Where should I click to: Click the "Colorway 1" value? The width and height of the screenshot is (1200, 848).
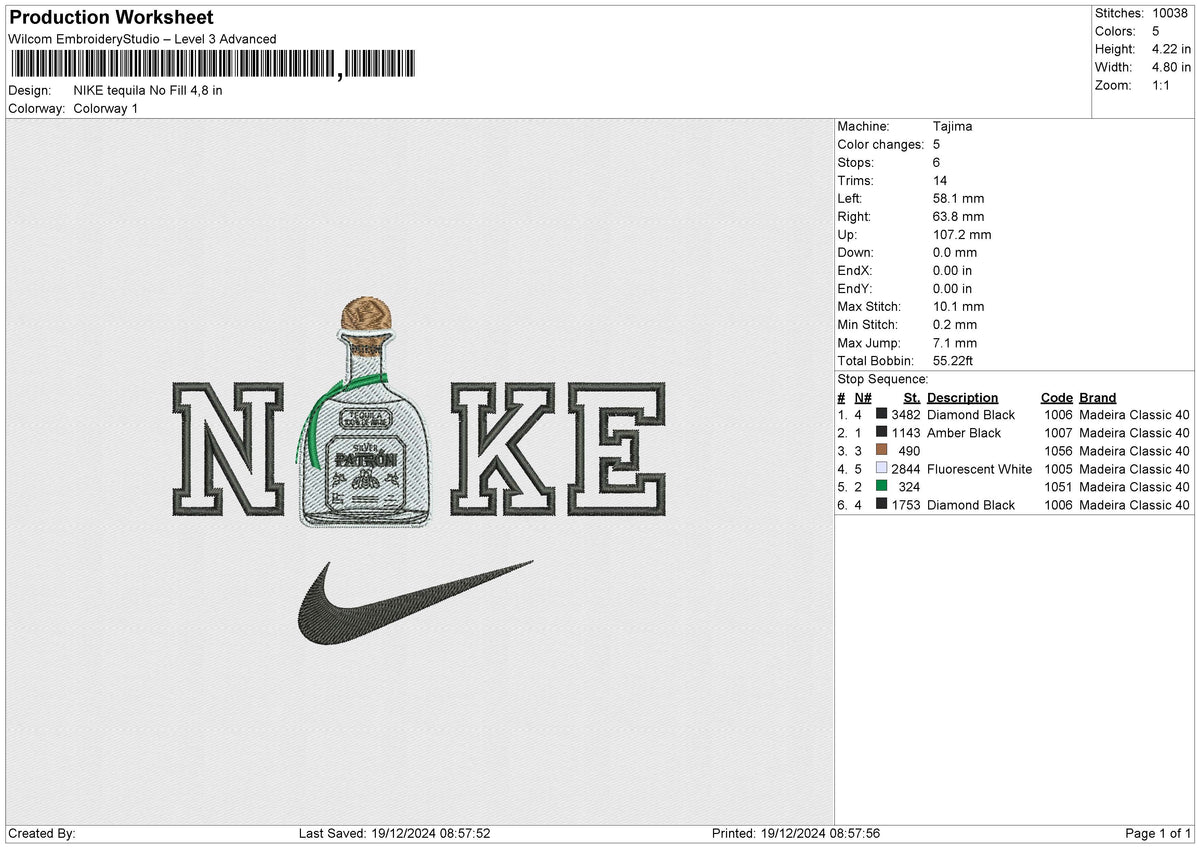coord(106,108)
